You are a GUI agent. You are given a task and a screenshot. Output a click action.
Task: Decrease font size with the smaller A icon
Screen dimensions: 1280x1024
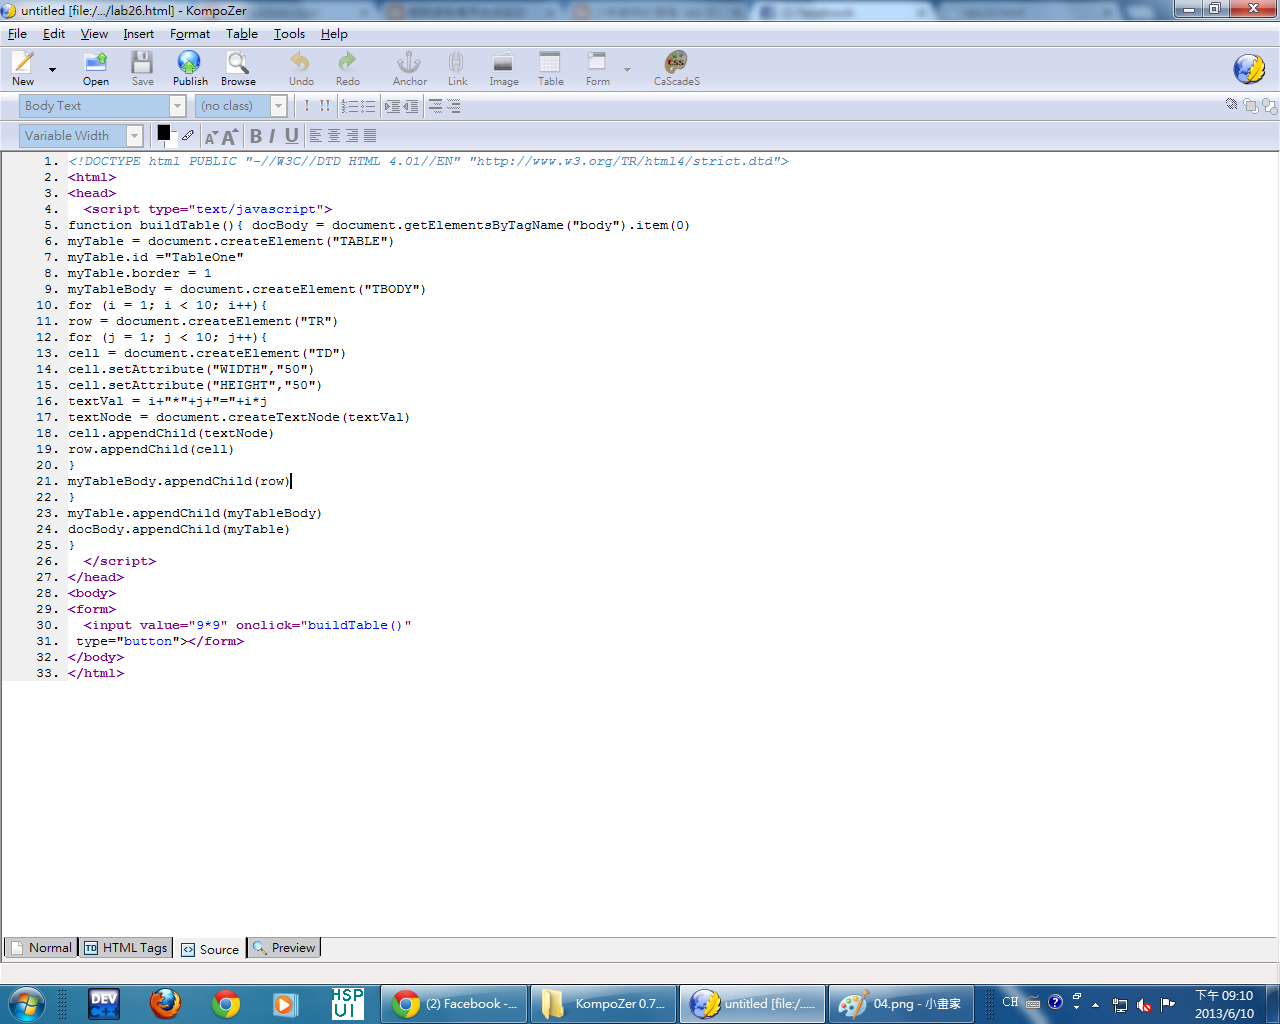coord(211,137)
